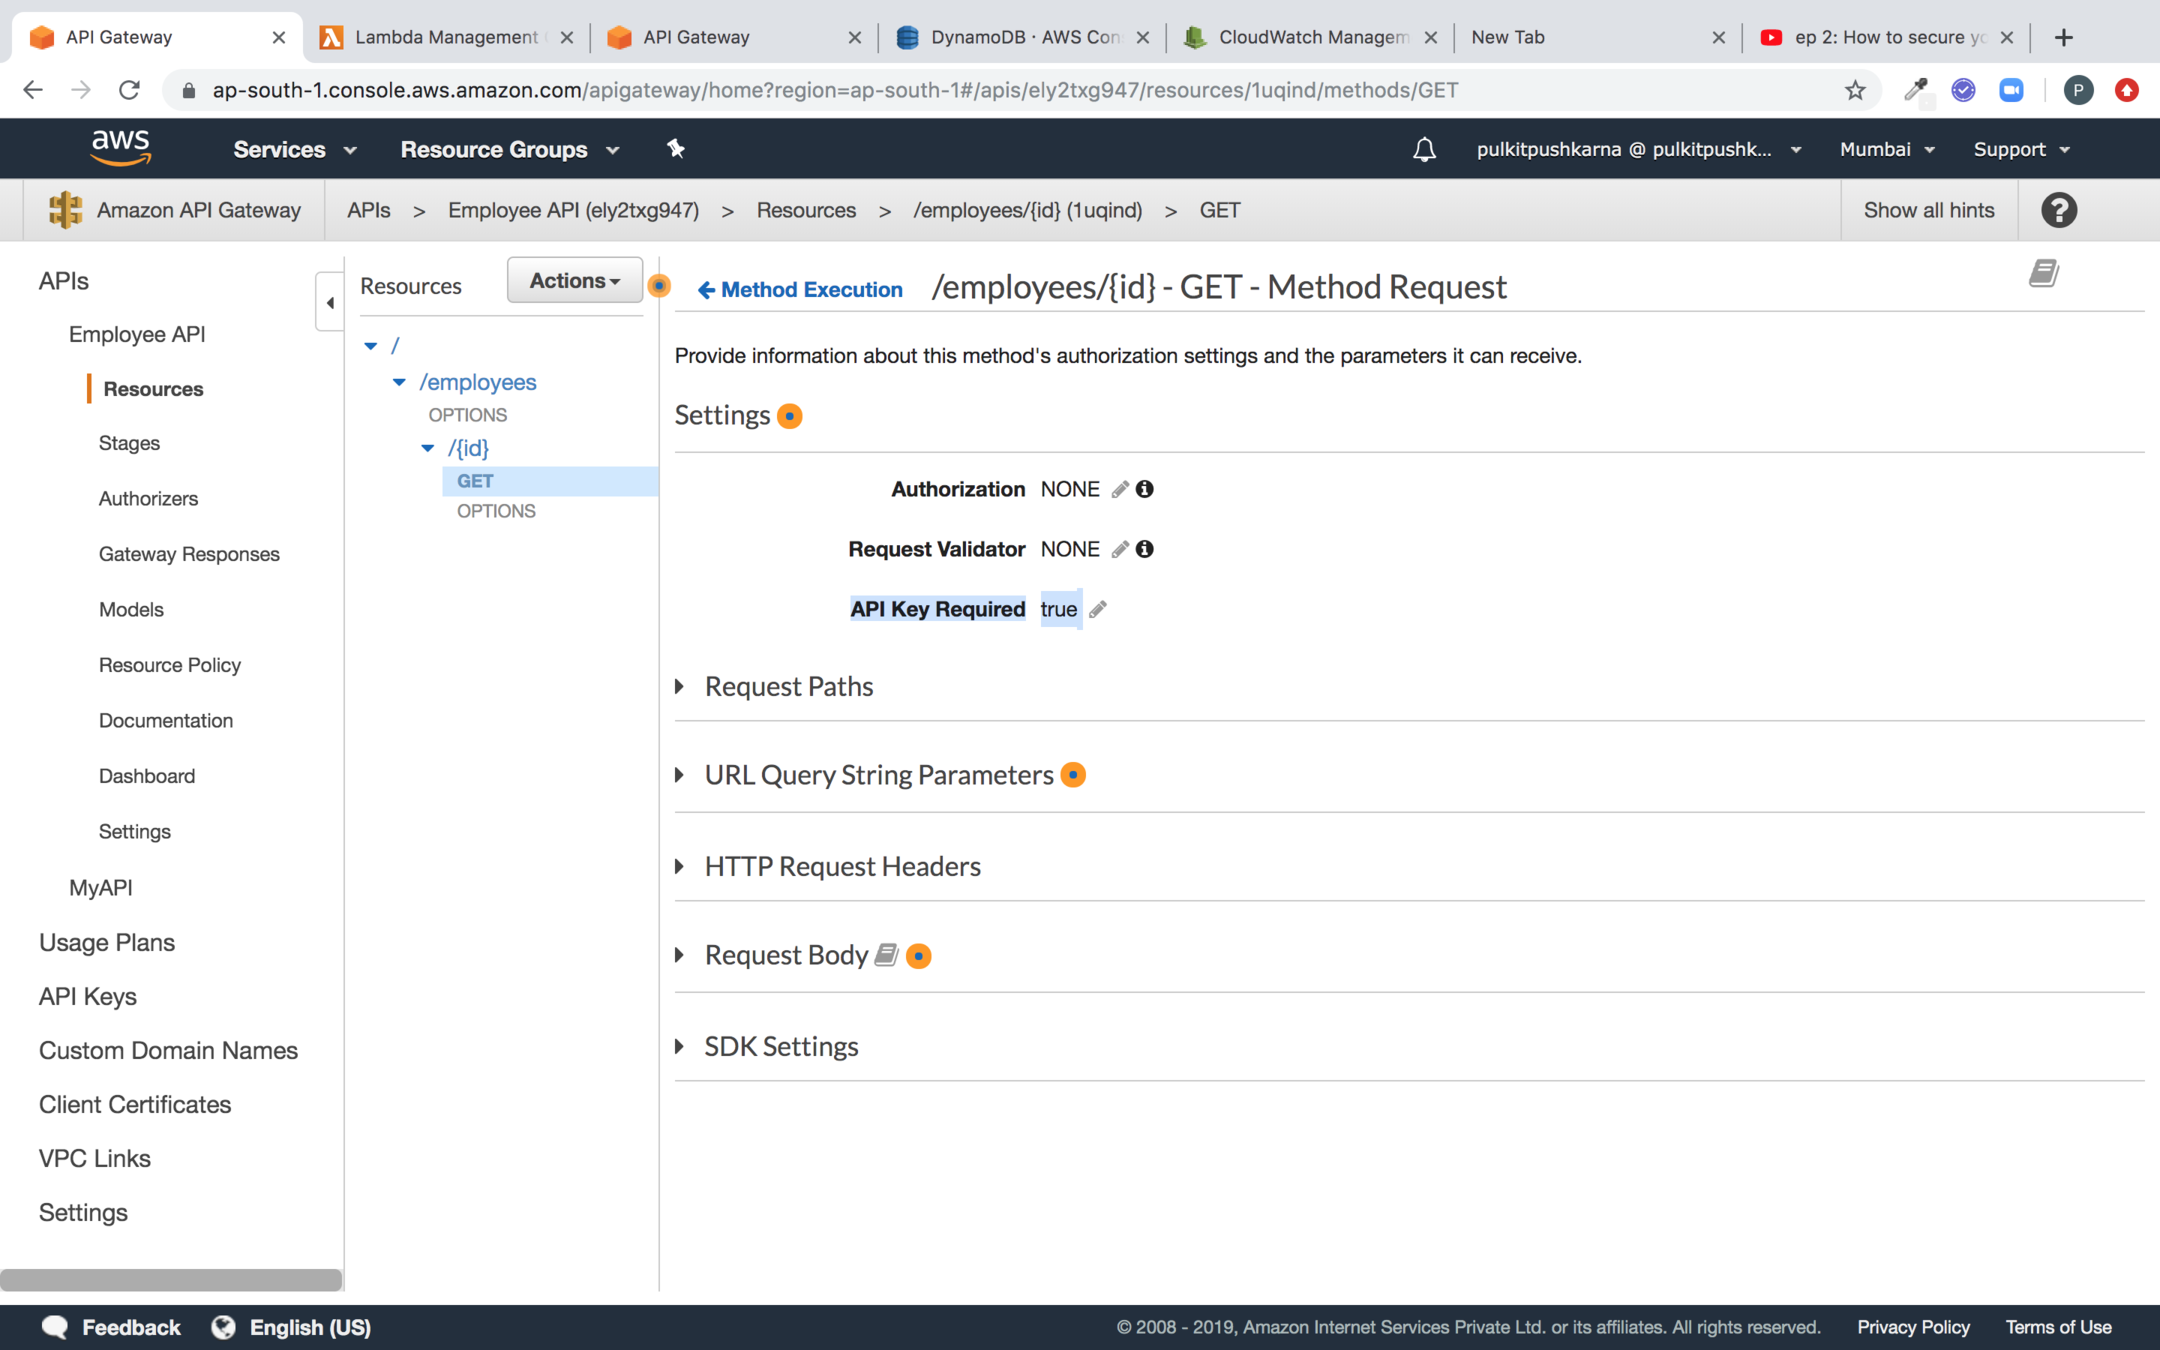Open the Actions dropdown
Viewport: 2160px width, 1350px height.
[574, 281]
